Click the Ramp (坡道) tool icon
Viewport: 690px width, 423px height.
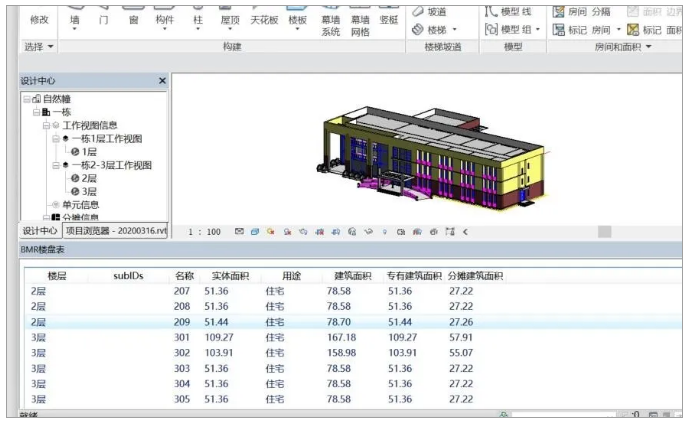coord(417,12)
